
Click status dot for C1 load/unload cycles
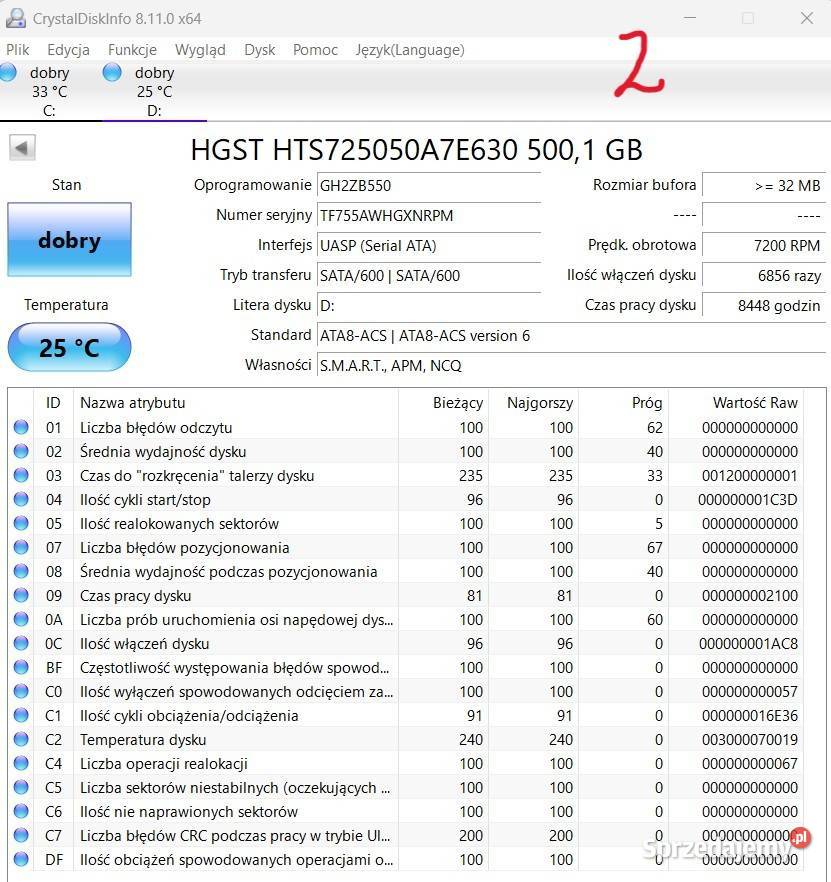pos(21,715)
